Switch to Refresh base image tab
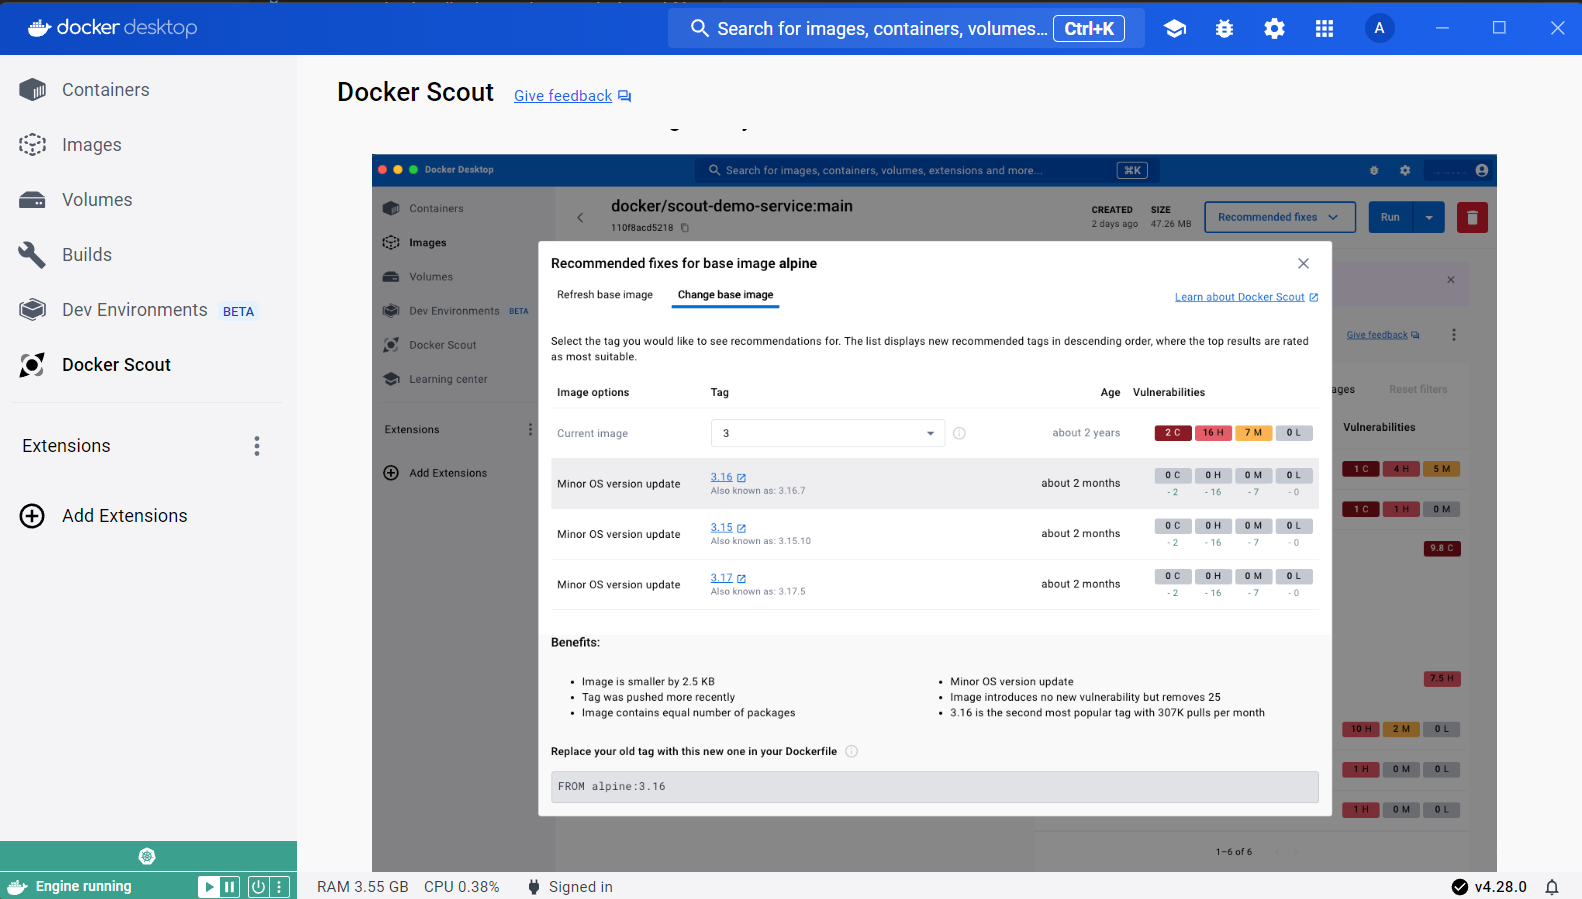The image size is (1582, 899). click(605, 295)
